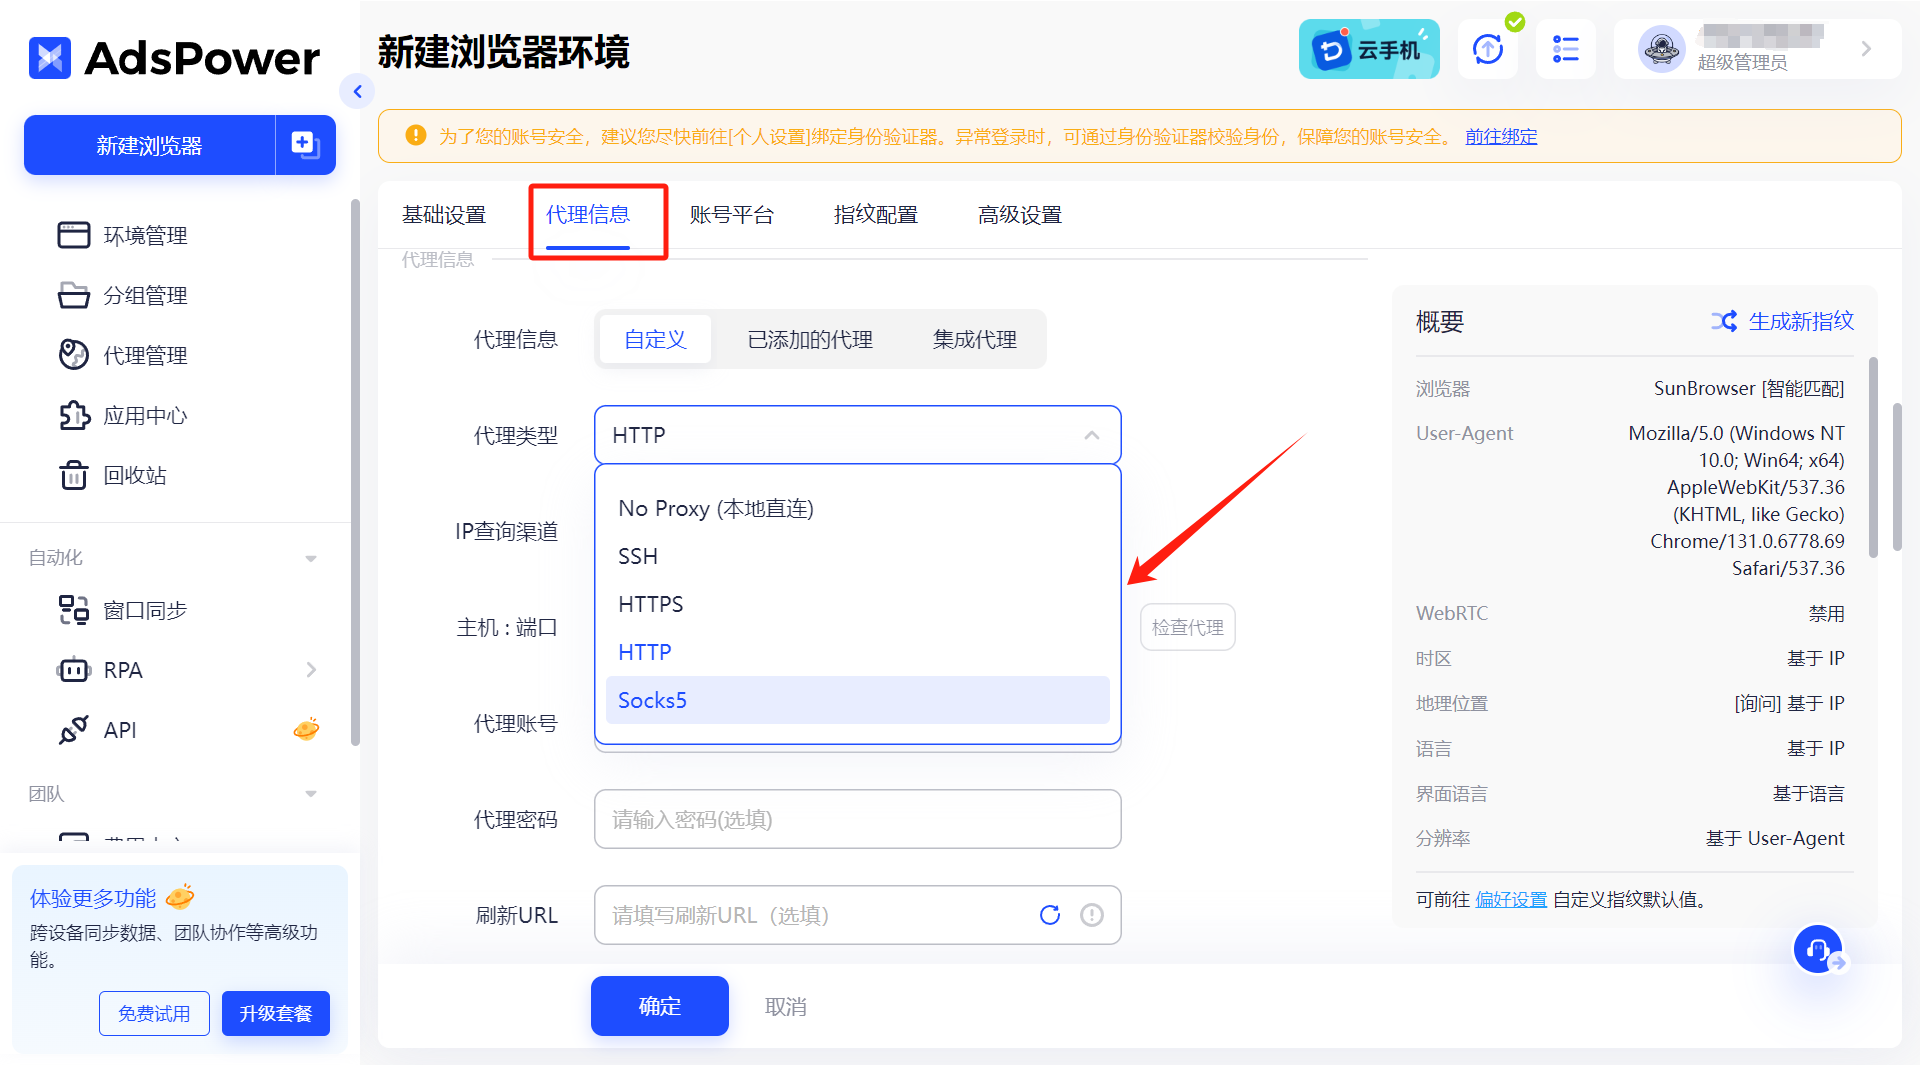Click the refresh icon in 刷新URL field
The width and height of the screenshot is (1920, 1065).
1049,915
